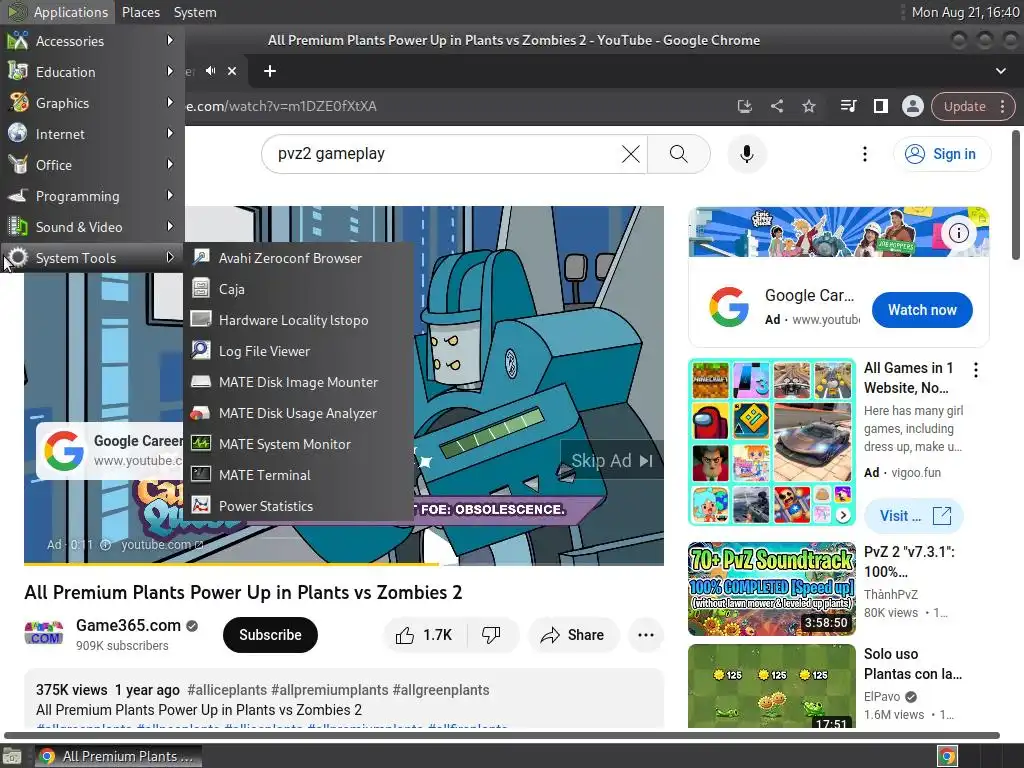Viewport: 1024px width, 768px height.
Task: Open the All Games in 1 Website thumbnail
Action: [771, 442]
